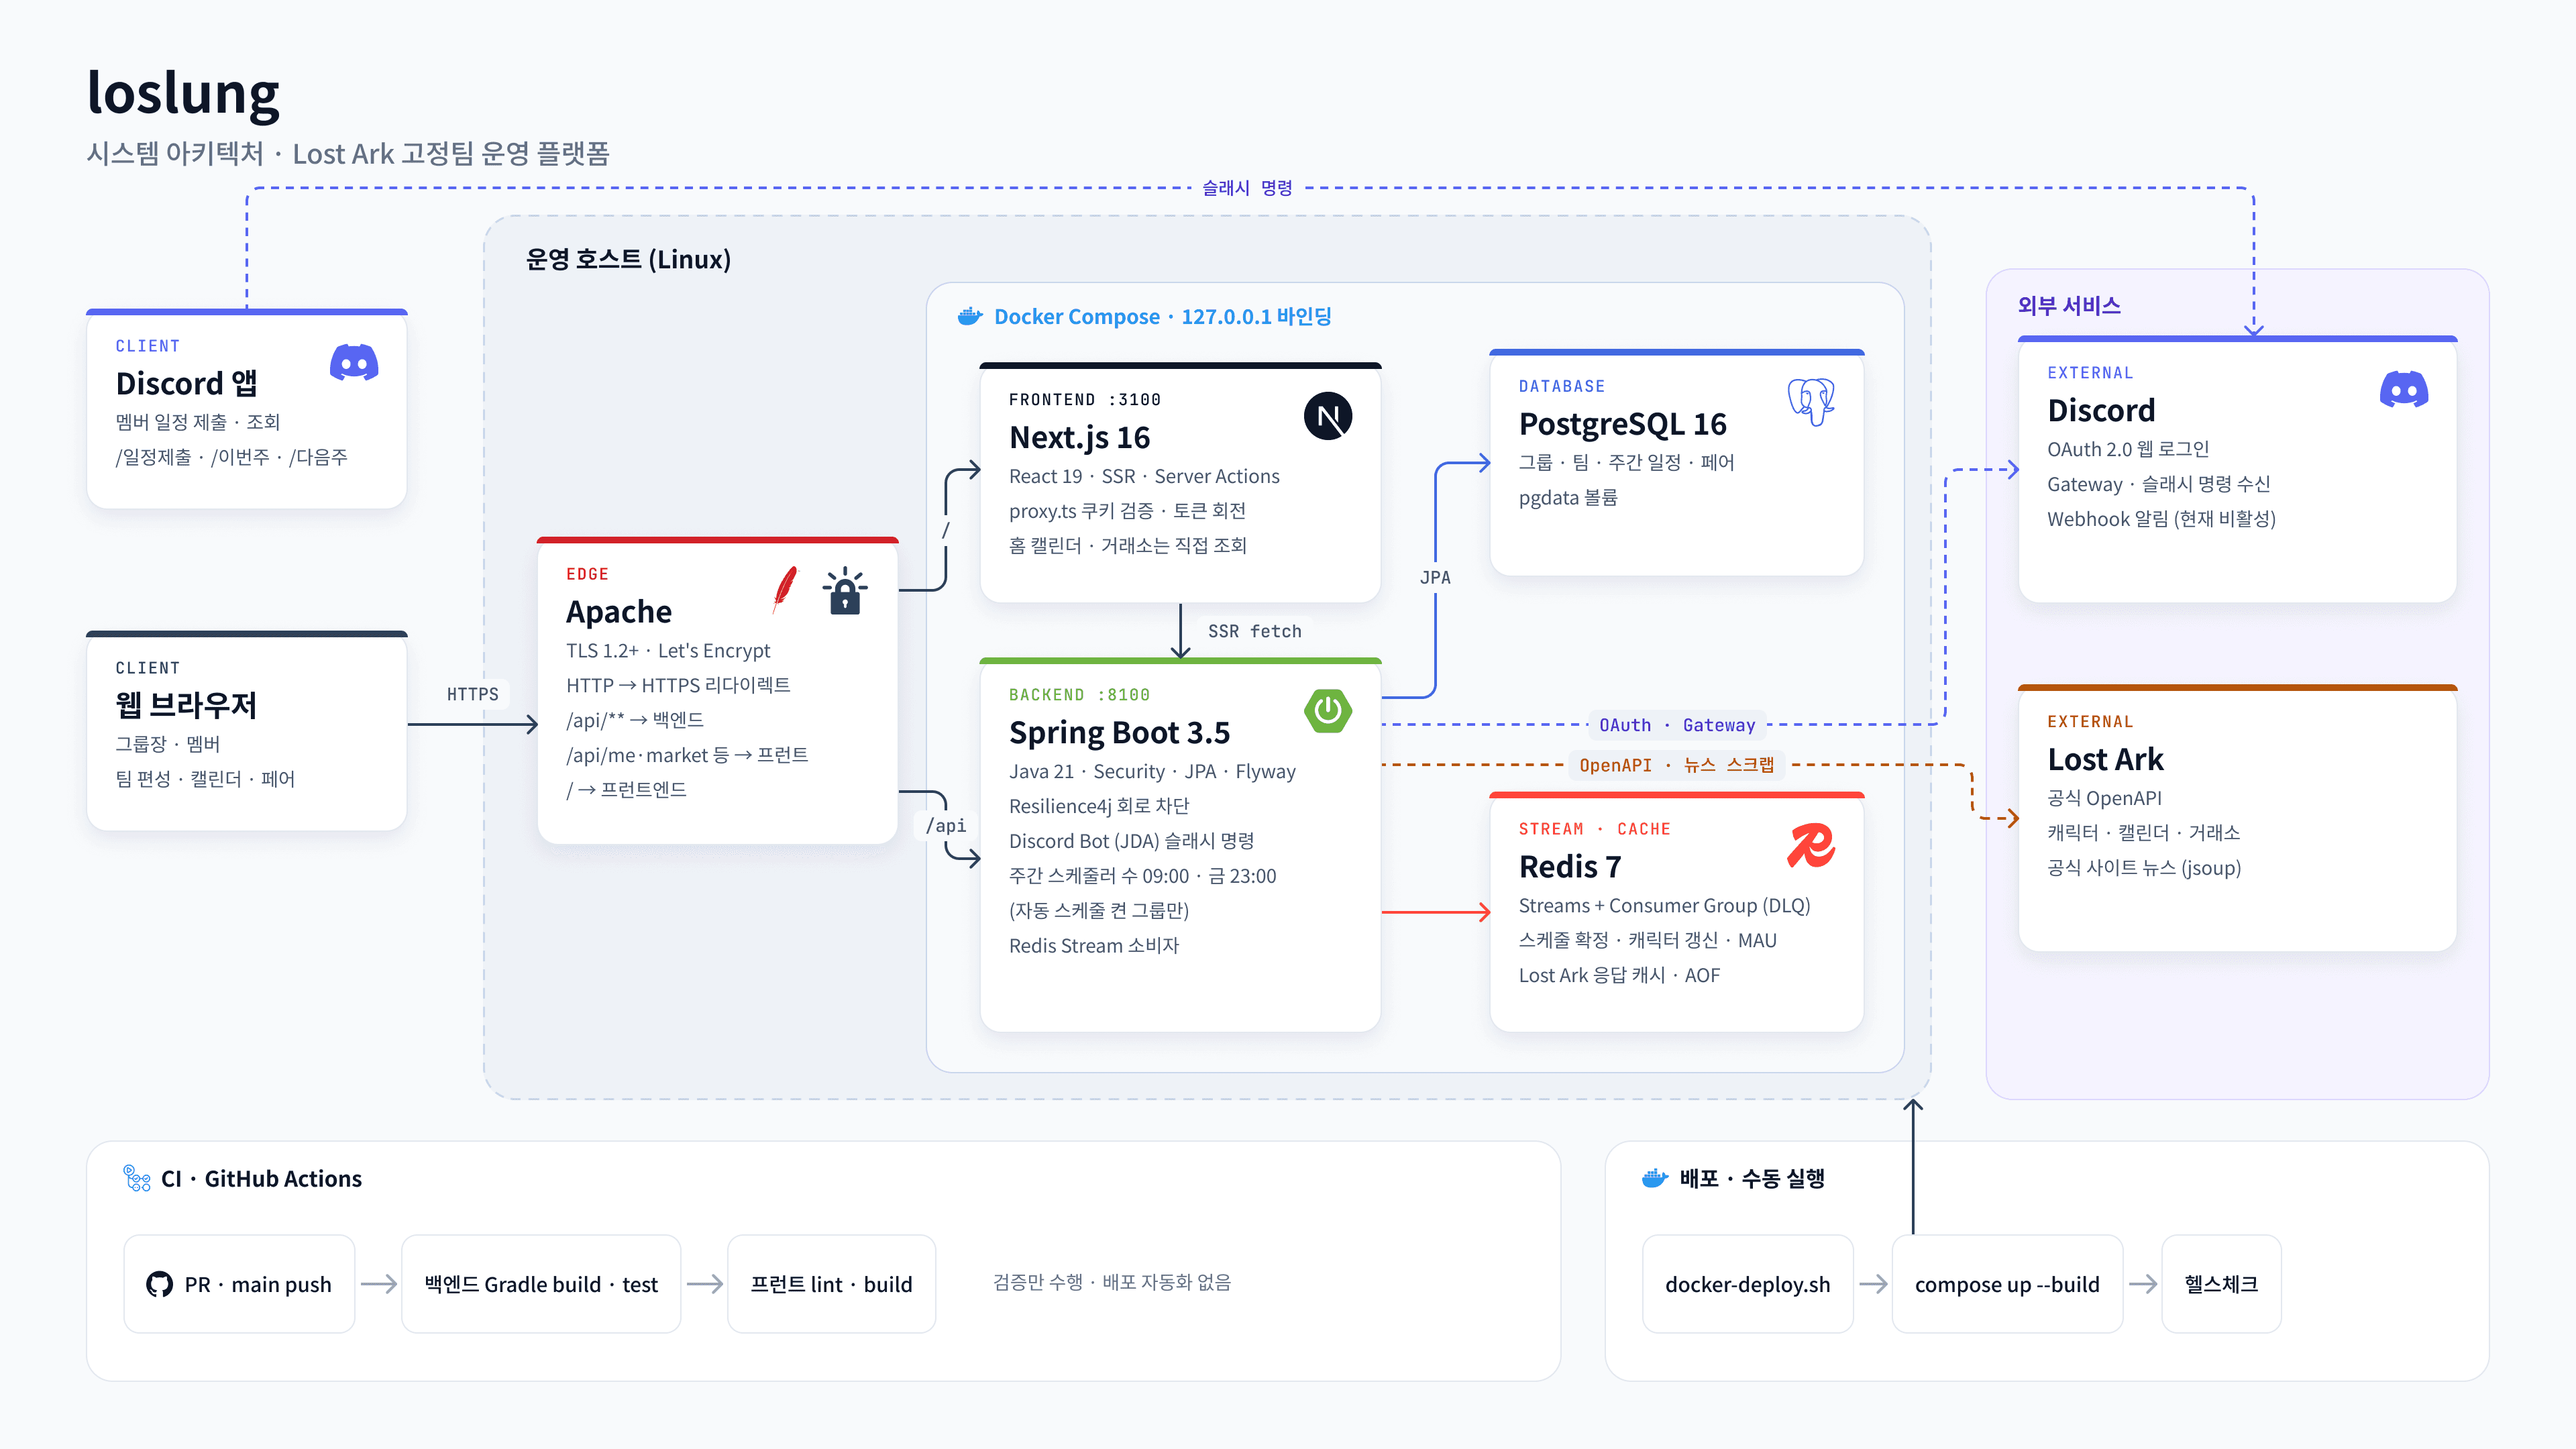This screenshot has height=1449, width=2576.
Task: Click the Apache card title
Action: tap(619, 611)
